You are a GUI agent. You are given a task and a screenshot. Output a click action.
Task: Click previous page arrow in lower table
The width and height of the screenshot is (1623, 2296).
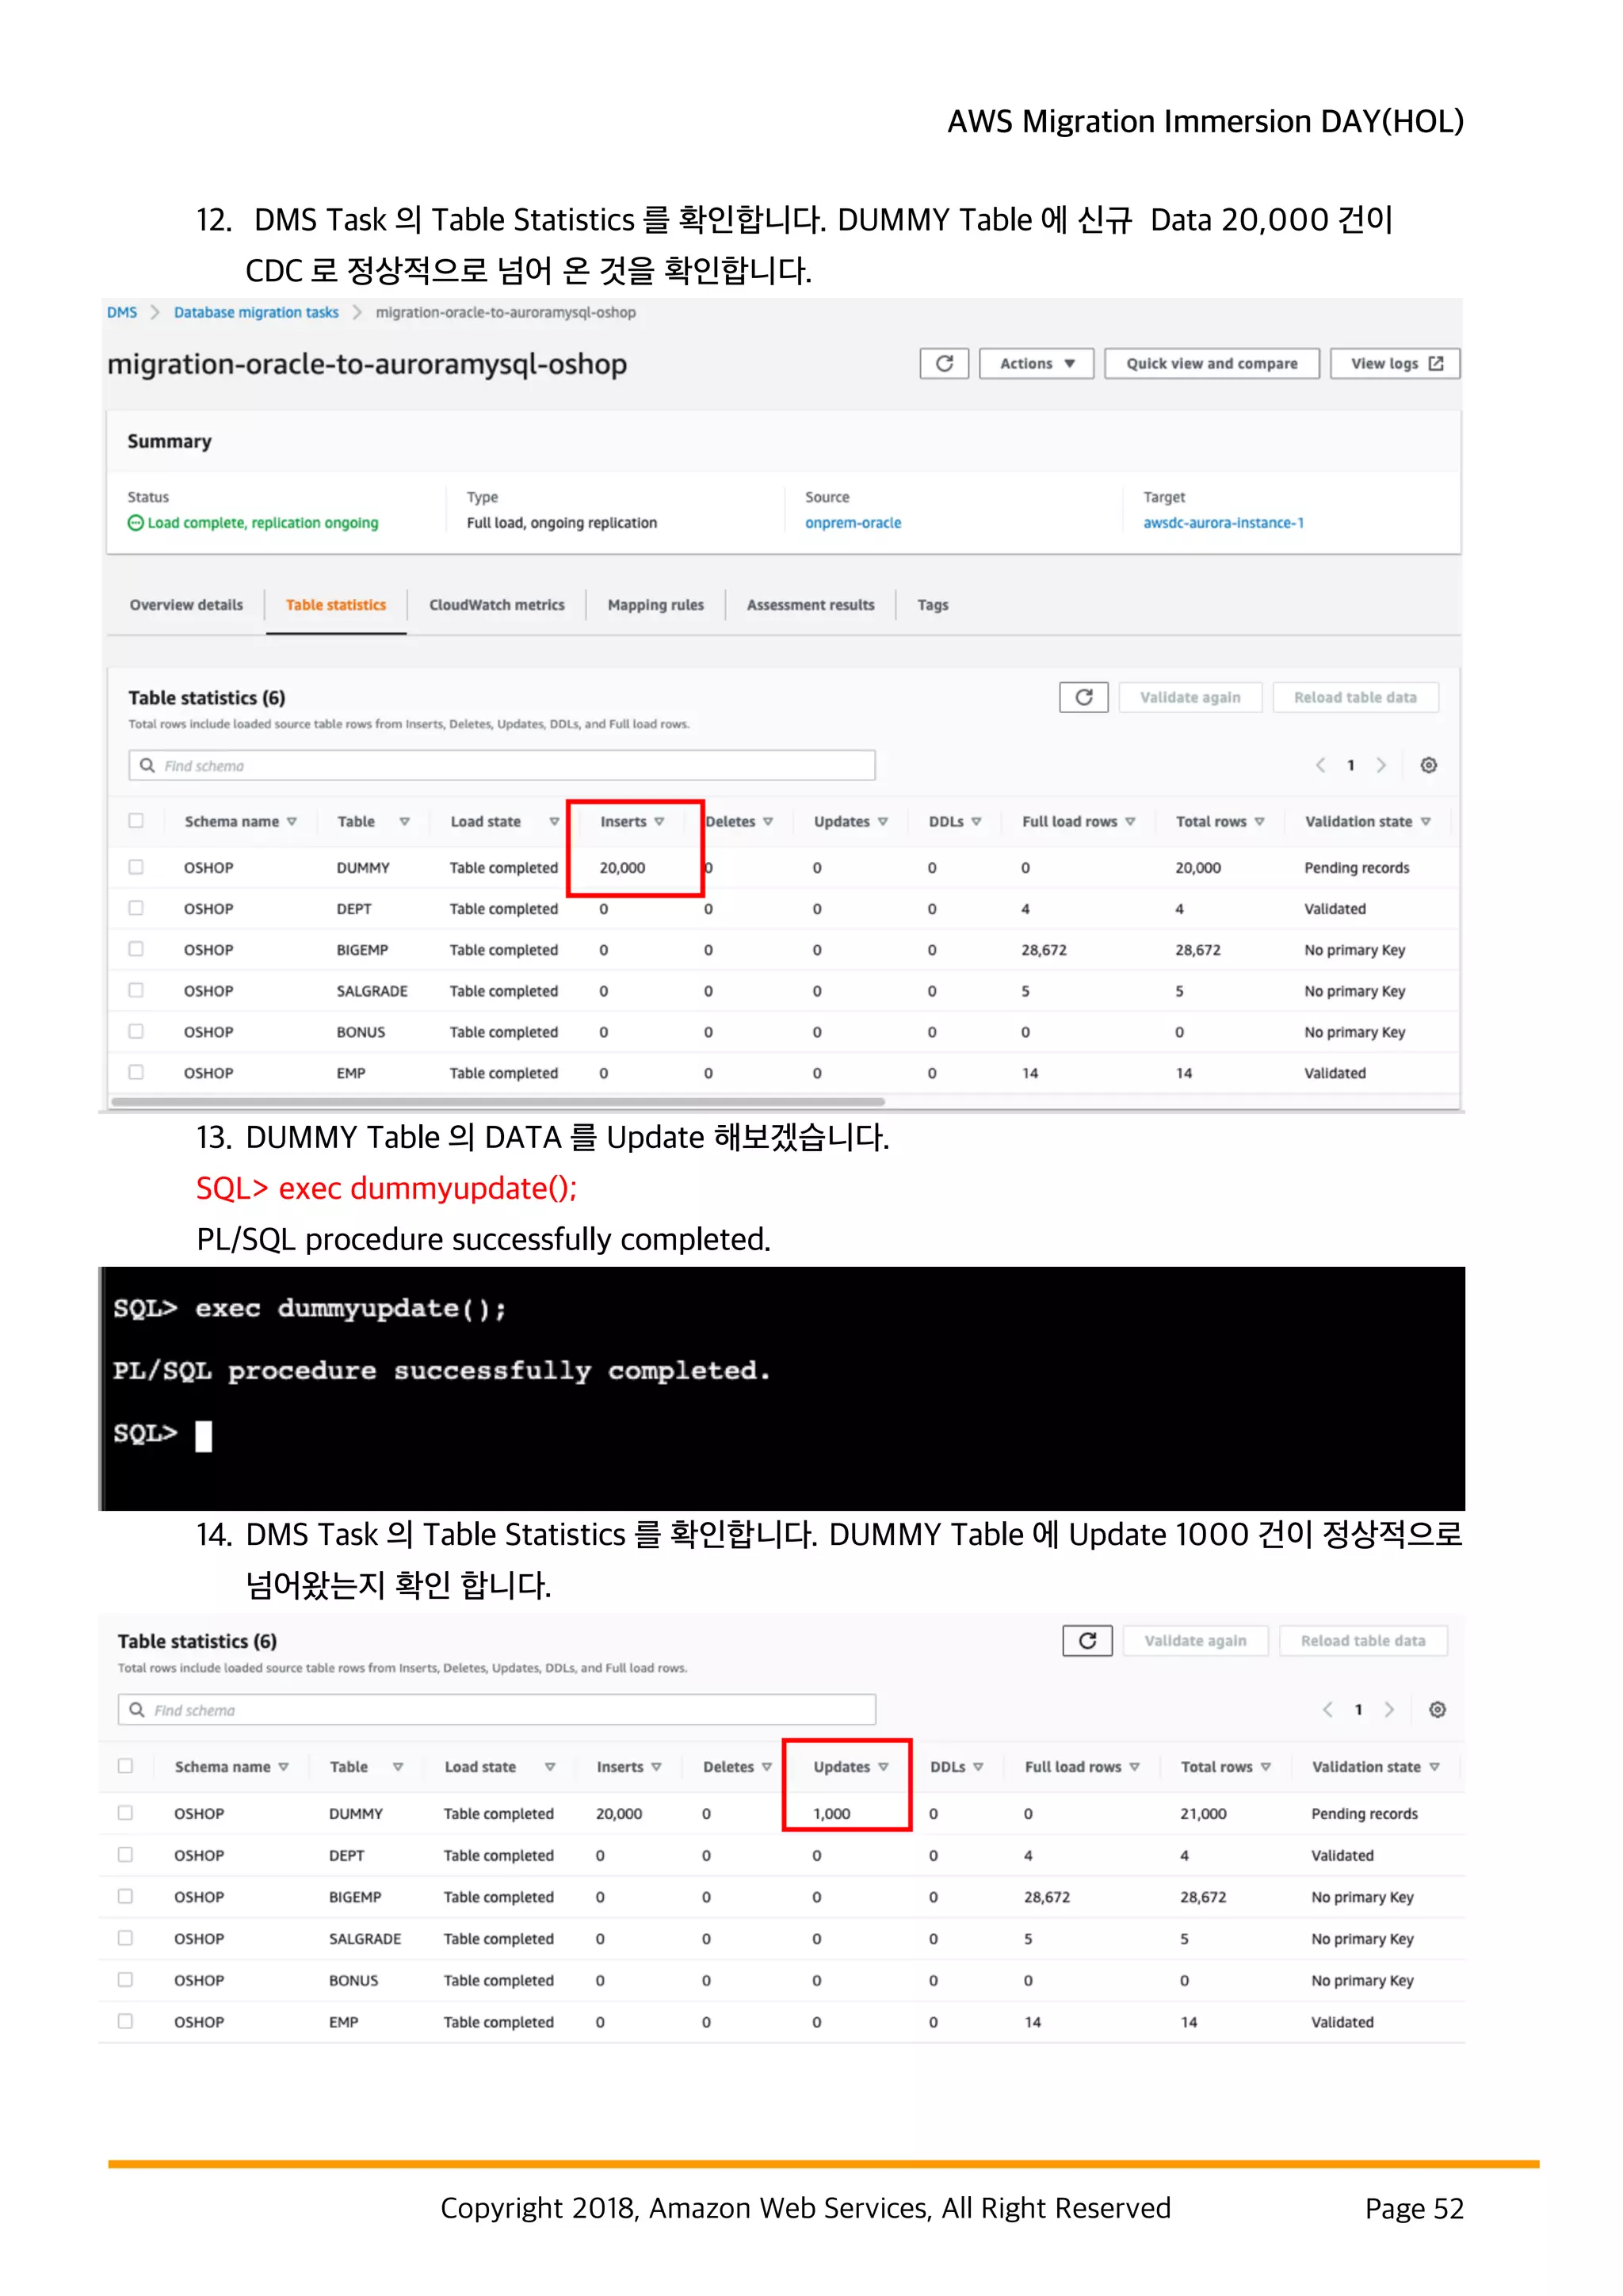[x=1327, y=1710]
